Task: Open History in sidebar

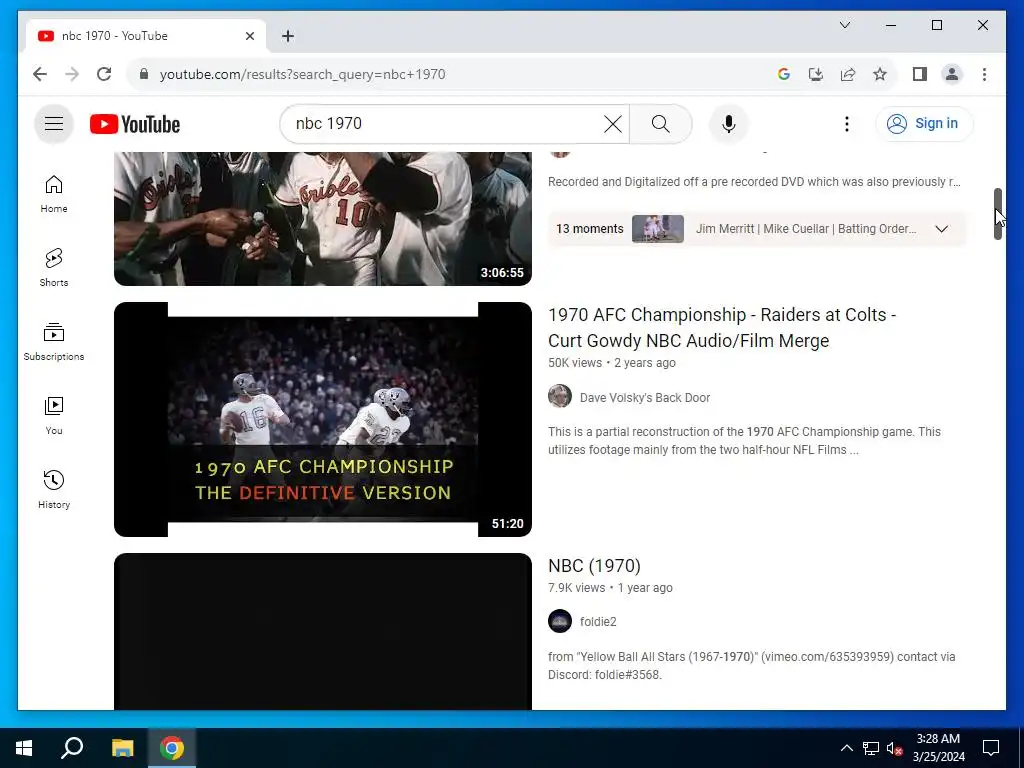Action: click(x=54, y=489)
